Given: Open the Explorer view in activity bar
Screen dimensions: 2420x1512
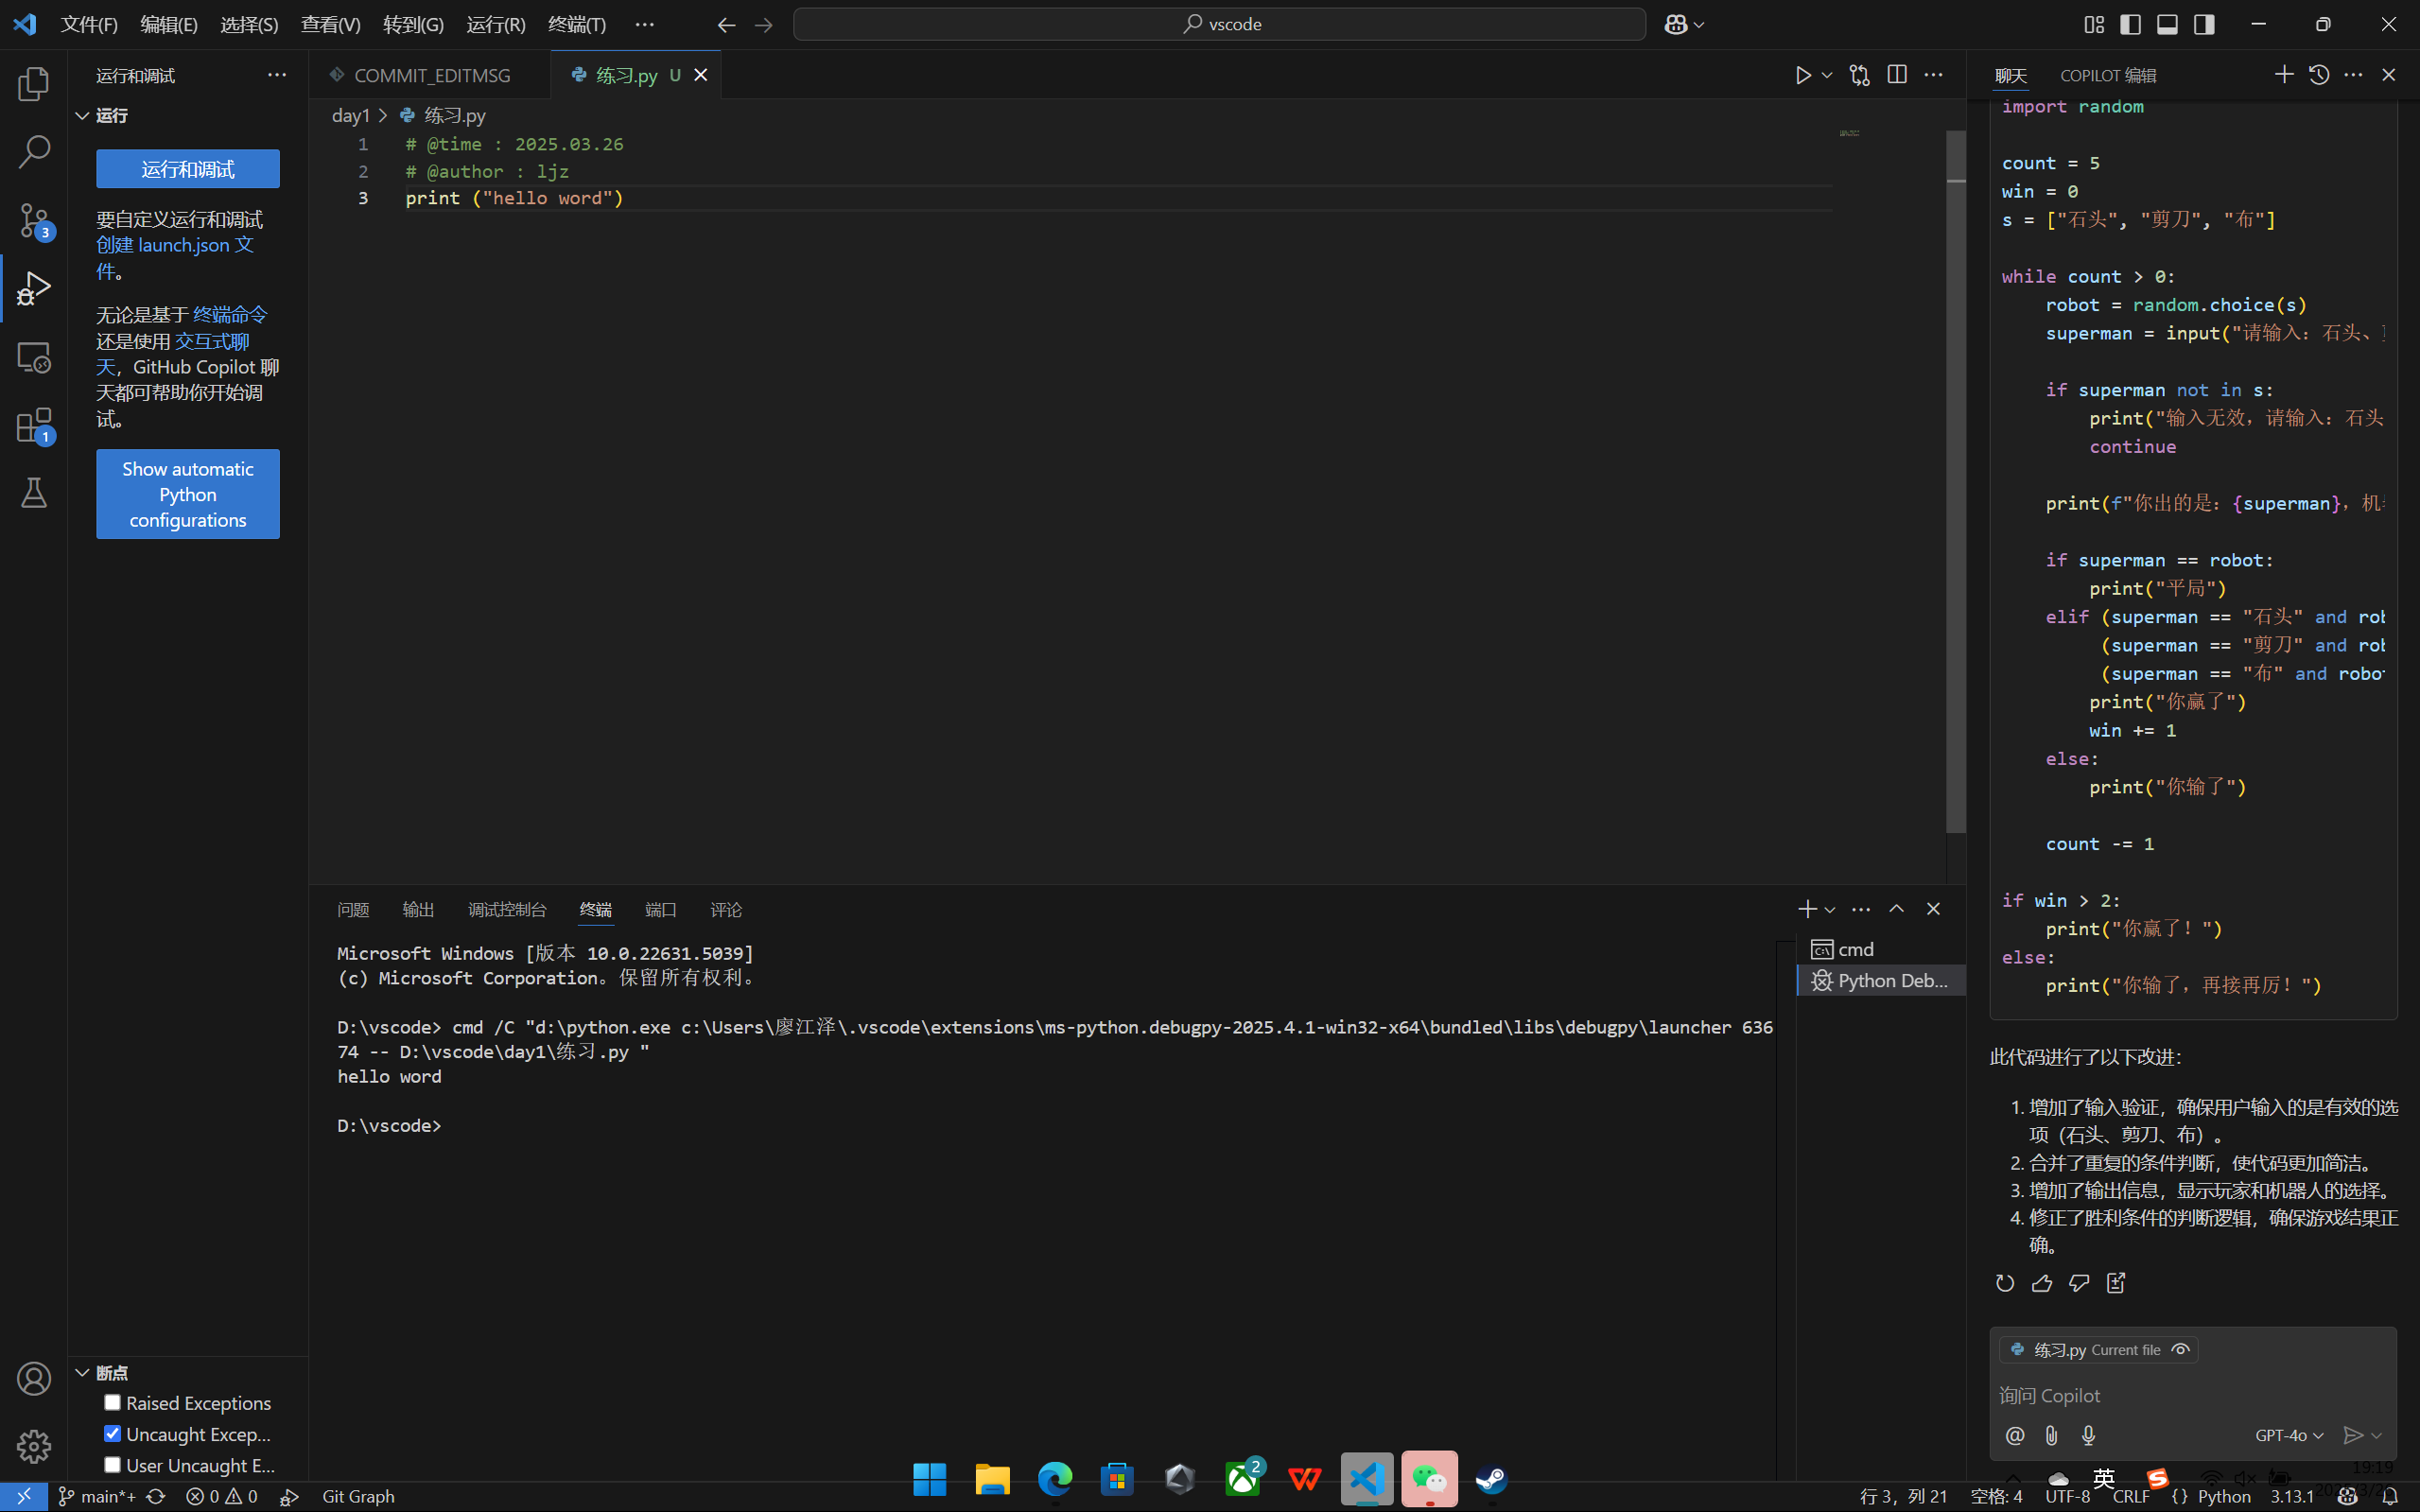Looking at the screenshot, I should click(x=33, y=84).
